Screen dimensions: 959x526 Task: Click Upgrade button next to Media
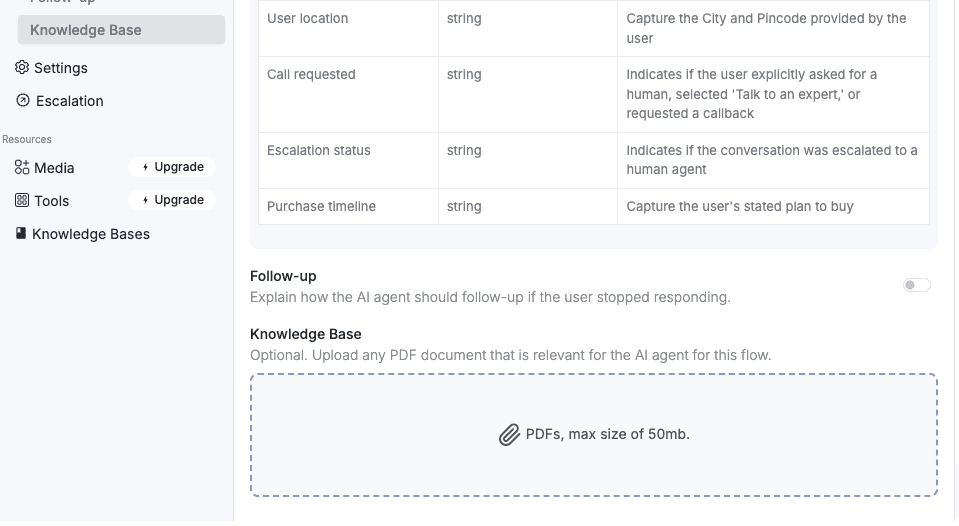[x=172, y=168]
